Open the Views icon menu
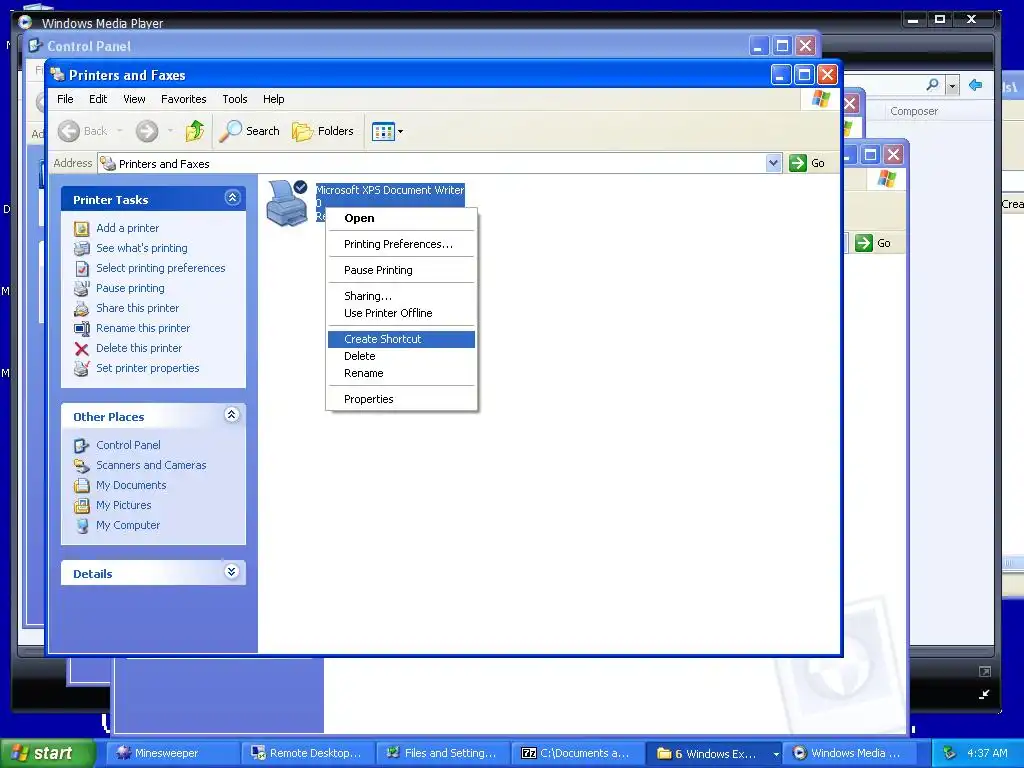Screen dimensions: 1024x768 click(387, 131)
